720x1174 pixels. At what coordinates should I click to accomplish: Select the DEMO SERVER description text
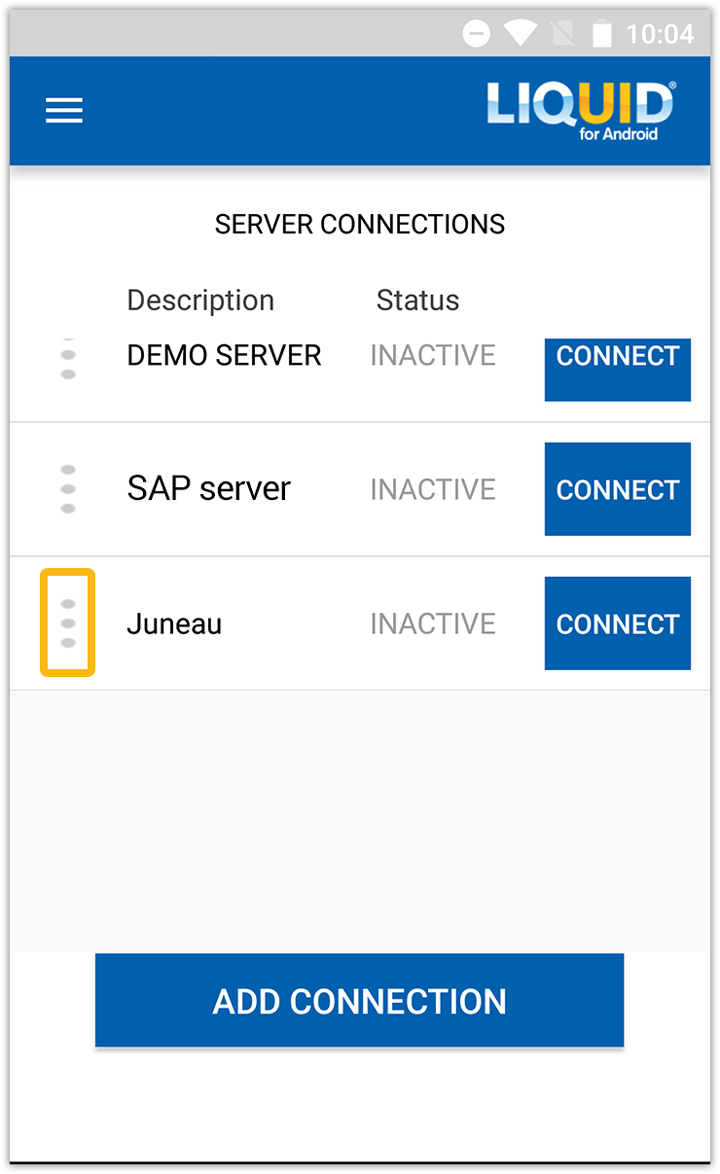[x=224, y=356]
